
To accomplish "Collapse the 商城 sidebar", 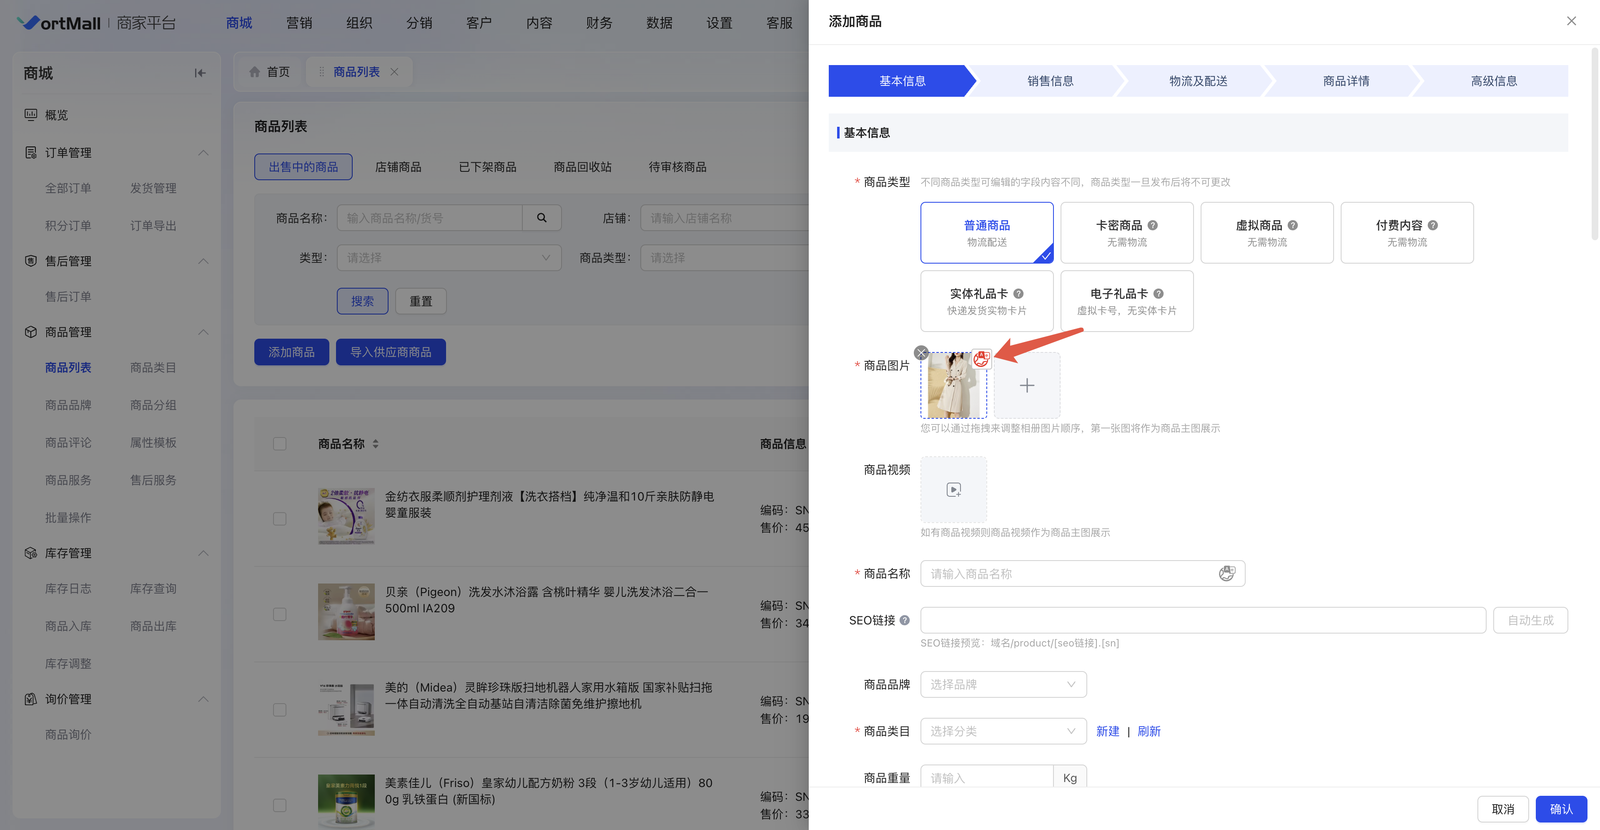I will (200, 73).
